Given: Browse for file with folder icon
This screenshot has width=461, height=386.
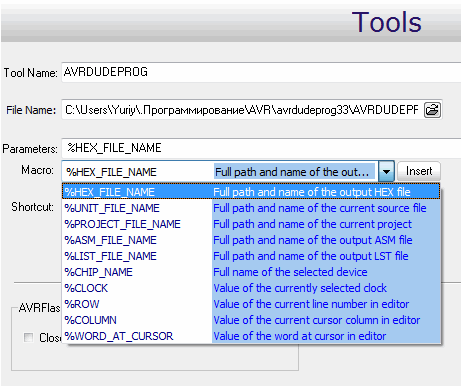Looking at the screenshot, I should (433, 110).
